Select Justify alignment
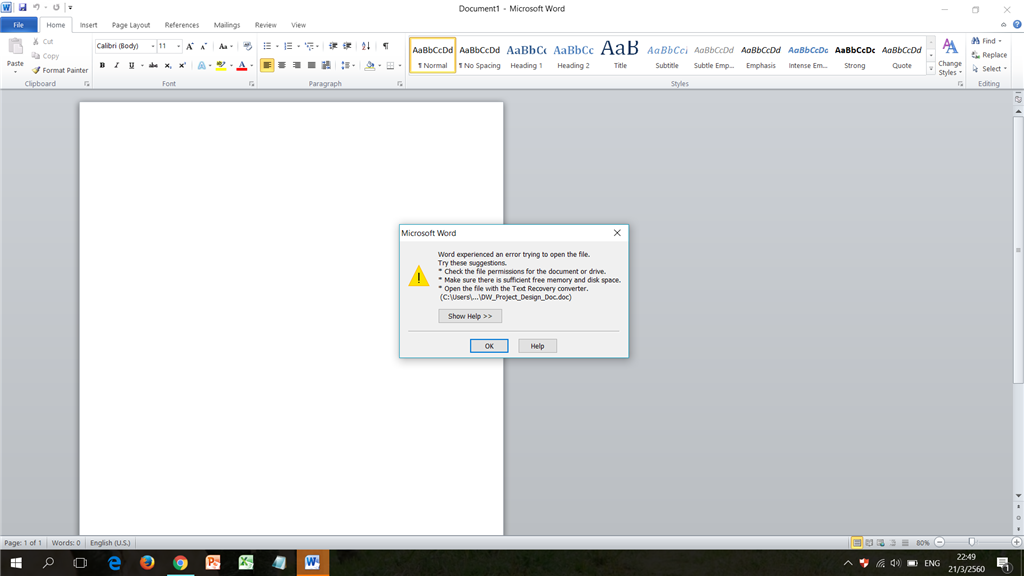This screenshot has width=1024, height=576. 312,65
